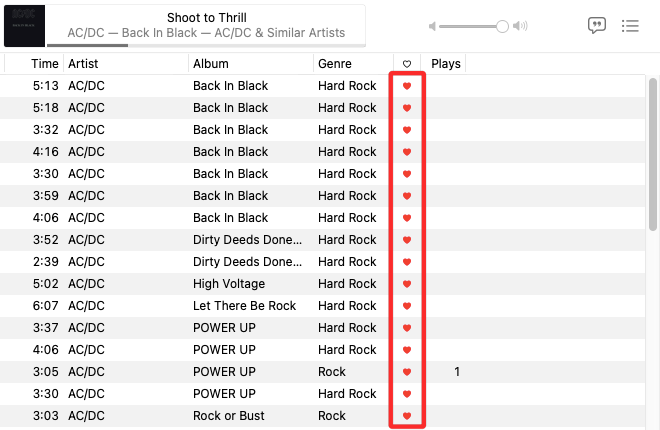The width and height of the screenshot is (660, 430).
Task: Show the Up Next queue list
Action: 630,26
